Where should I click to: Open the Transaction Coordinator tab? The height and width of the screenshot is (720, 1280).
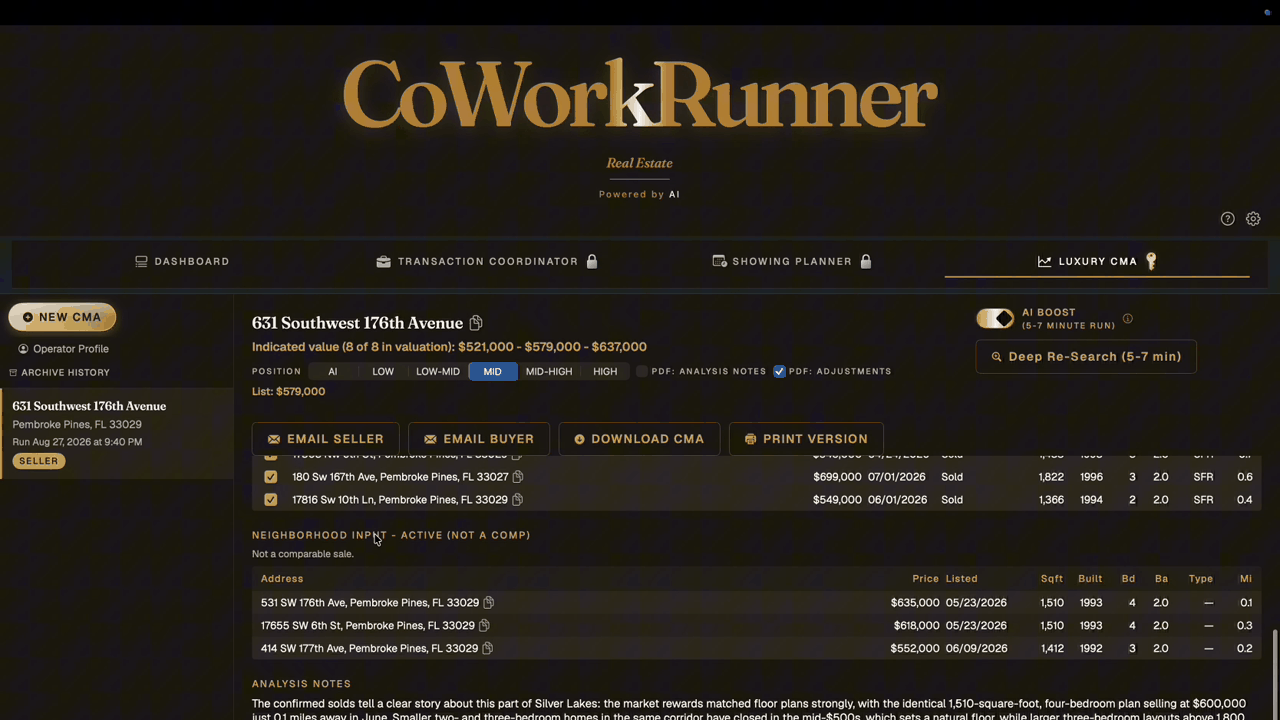[x=487, y=261]
